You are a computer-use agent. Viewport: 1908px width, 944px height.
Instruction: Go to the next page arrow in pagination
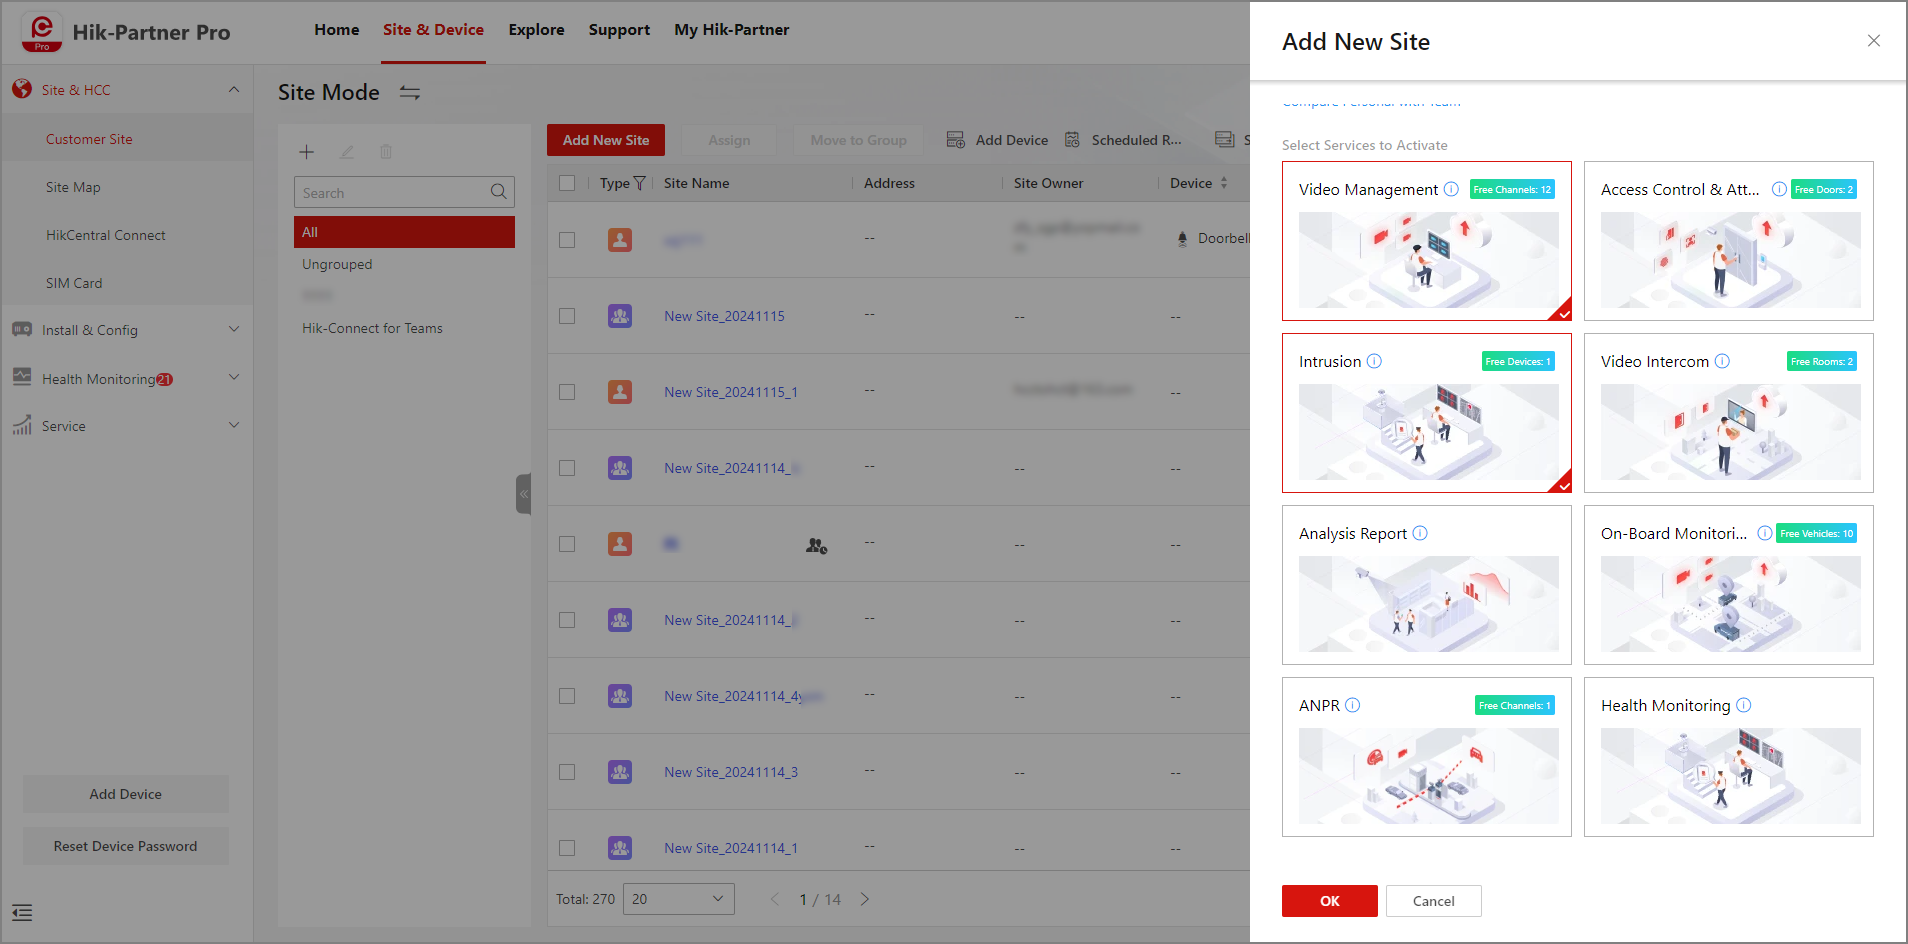tap(865, 899)
